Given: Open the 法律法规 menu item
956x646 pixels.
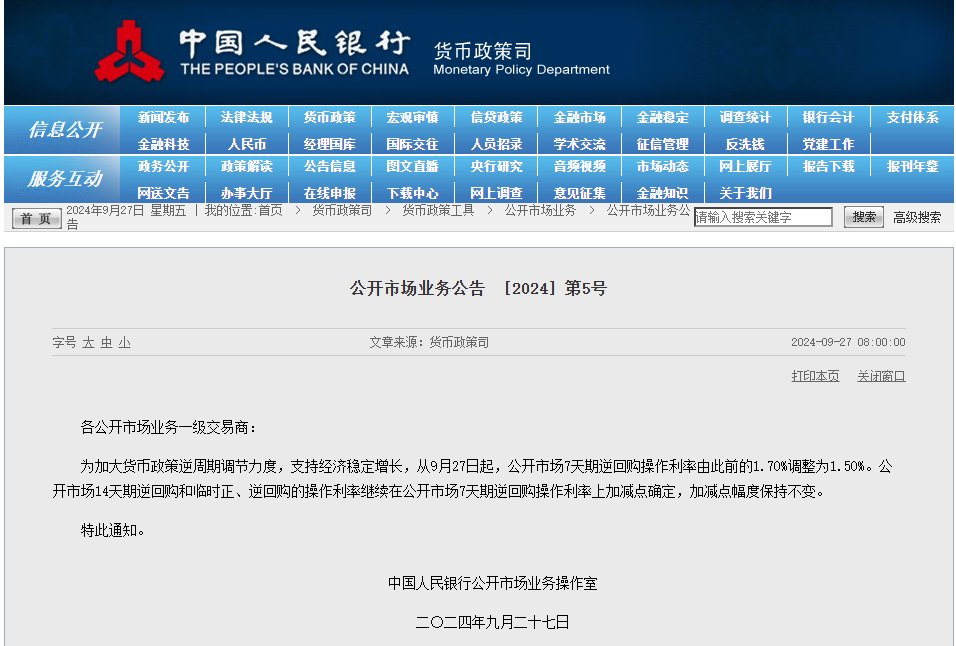Looking at the screenshot, I should tap(246, 117).
